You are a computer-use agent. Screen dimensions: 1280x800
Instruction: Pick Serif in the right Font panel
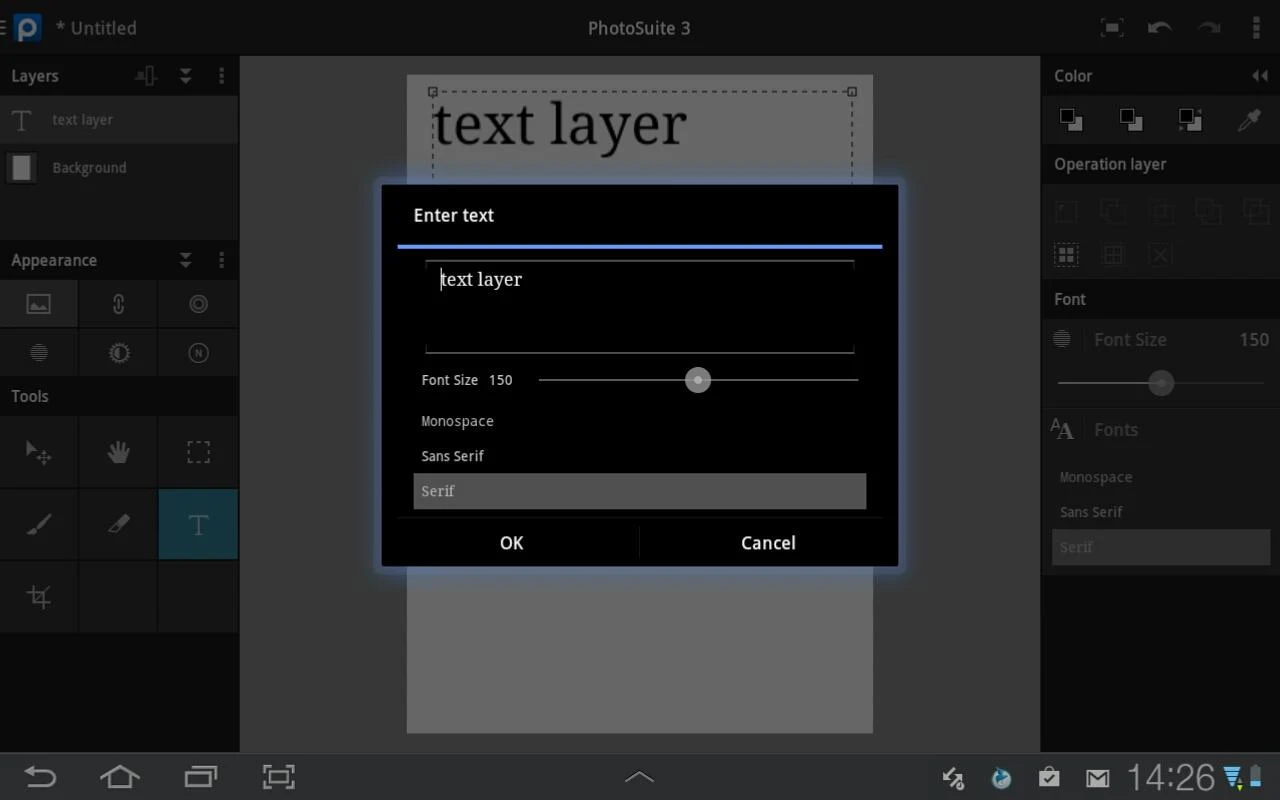pyautogui.click(x=1161, y=547)
